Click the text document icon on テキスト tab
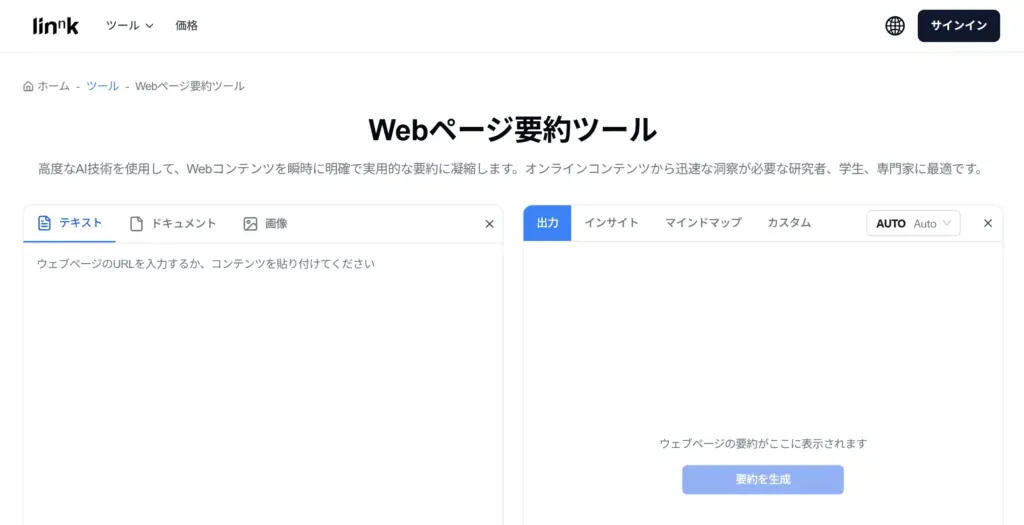The image size is (1024, 525). pos(44,223)
